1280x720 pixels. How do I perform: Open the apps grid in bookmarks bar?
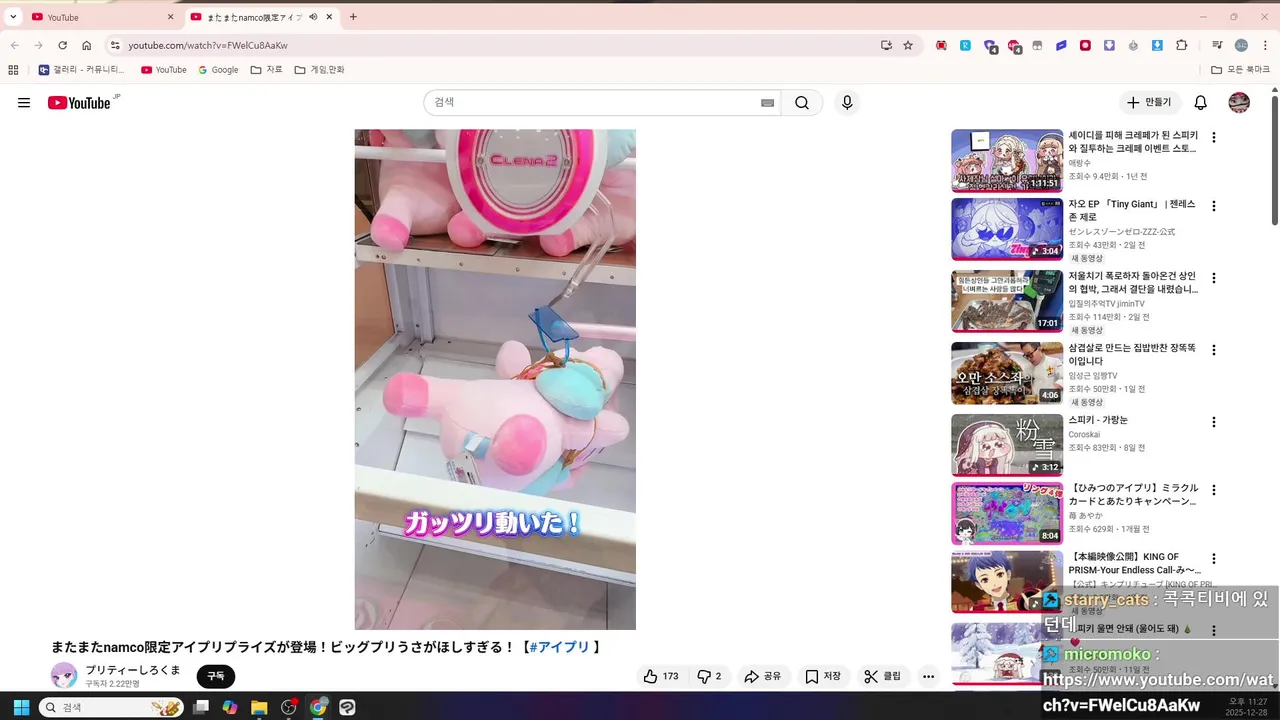[13, 70]
